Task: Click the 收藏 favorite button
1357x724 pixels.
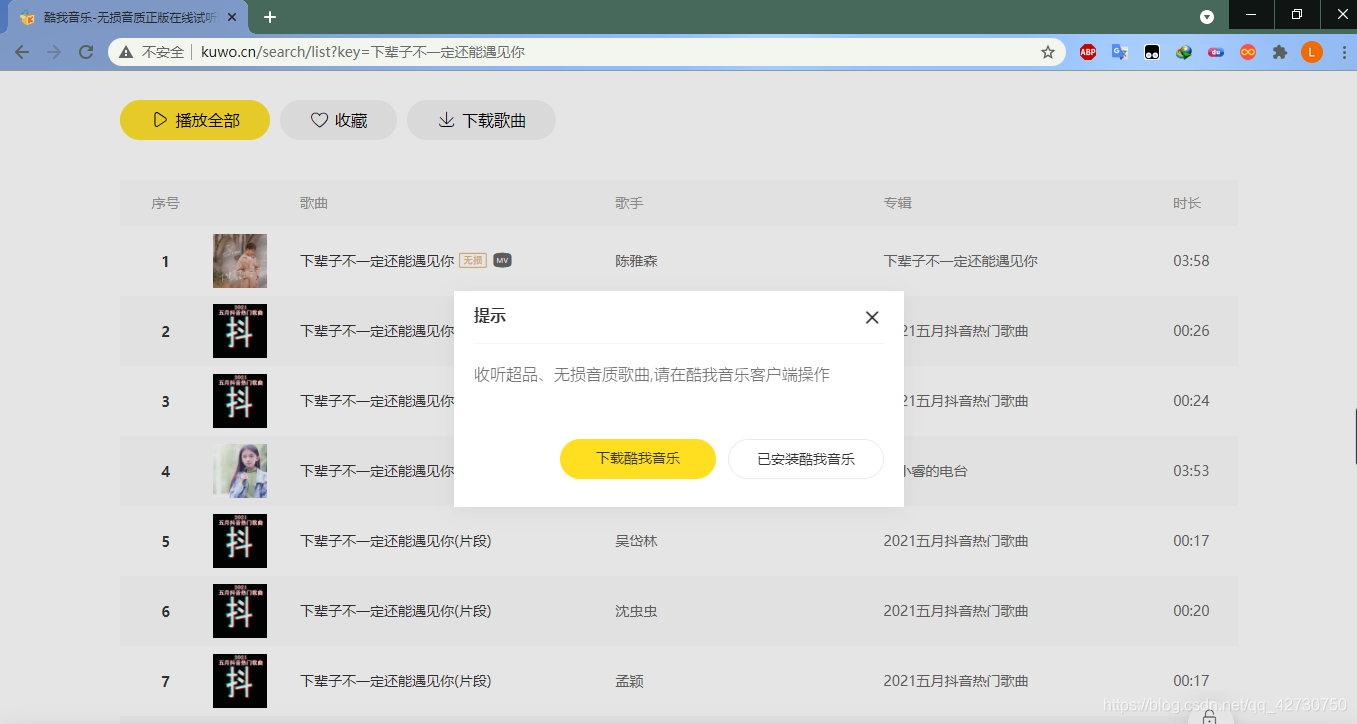Action: coord(338,120)
